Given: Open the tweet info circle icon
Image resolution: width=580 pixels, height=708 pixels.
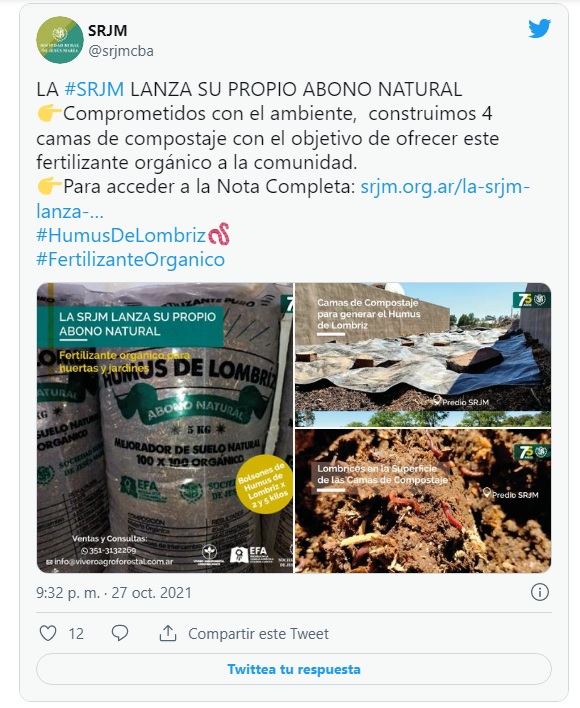Looking at the screenshot, I should coord(540,592).
